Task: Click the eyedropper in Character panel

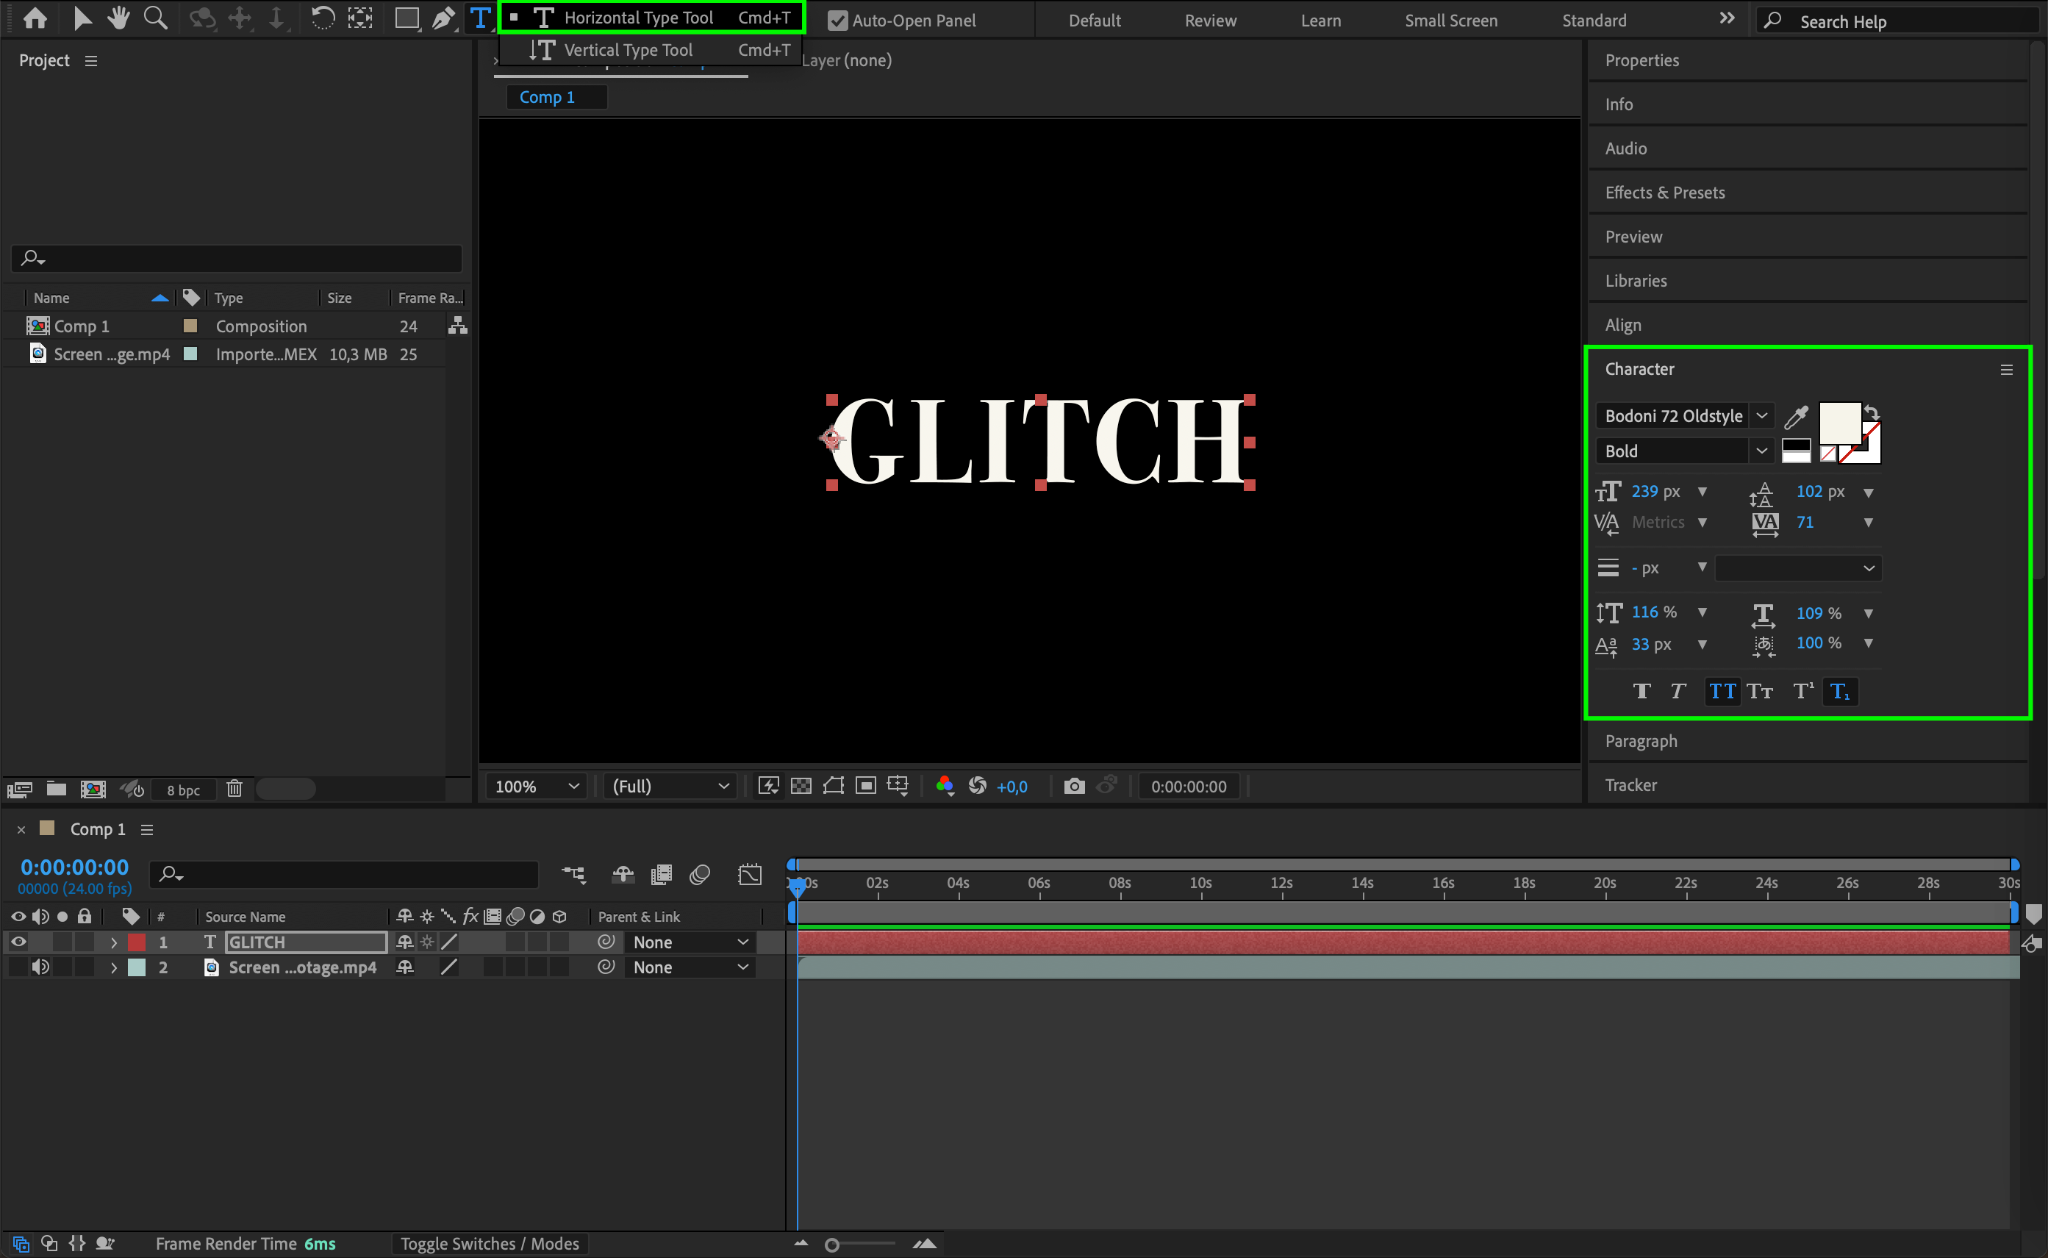Action: pyautogui.click(x=1796, y=416)
